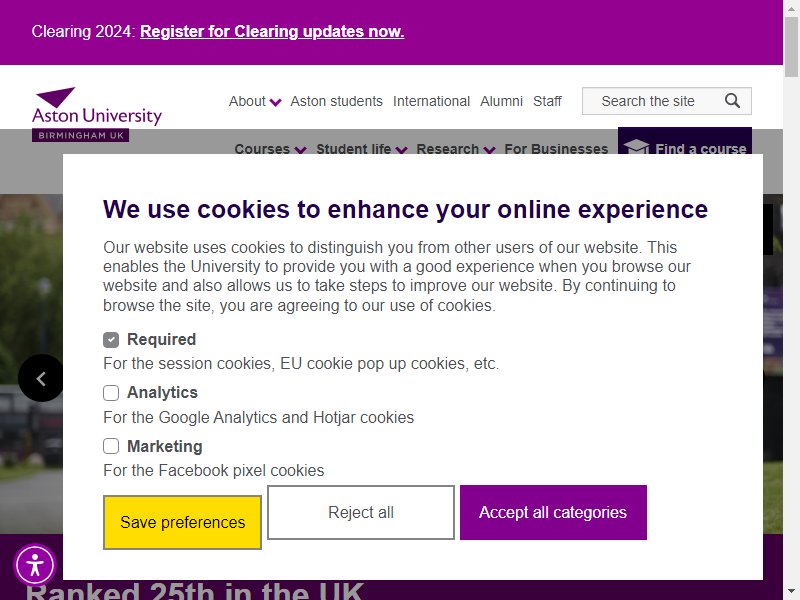The width and height of the screenshot is (800, 600).
Task: Open the Aston students menu item
Action: [x=336, y=102]
